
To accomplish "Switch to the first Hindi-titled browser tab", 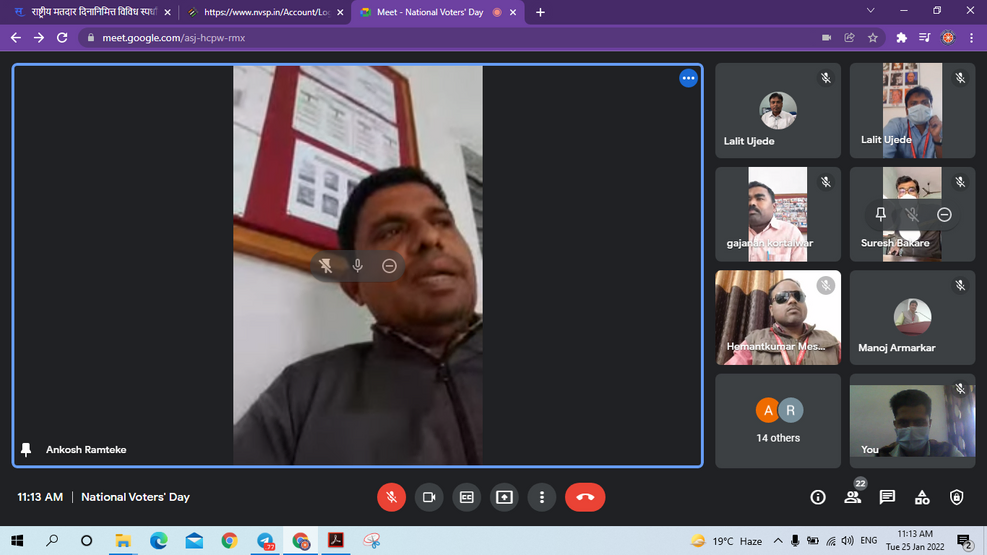I will 88,12.
